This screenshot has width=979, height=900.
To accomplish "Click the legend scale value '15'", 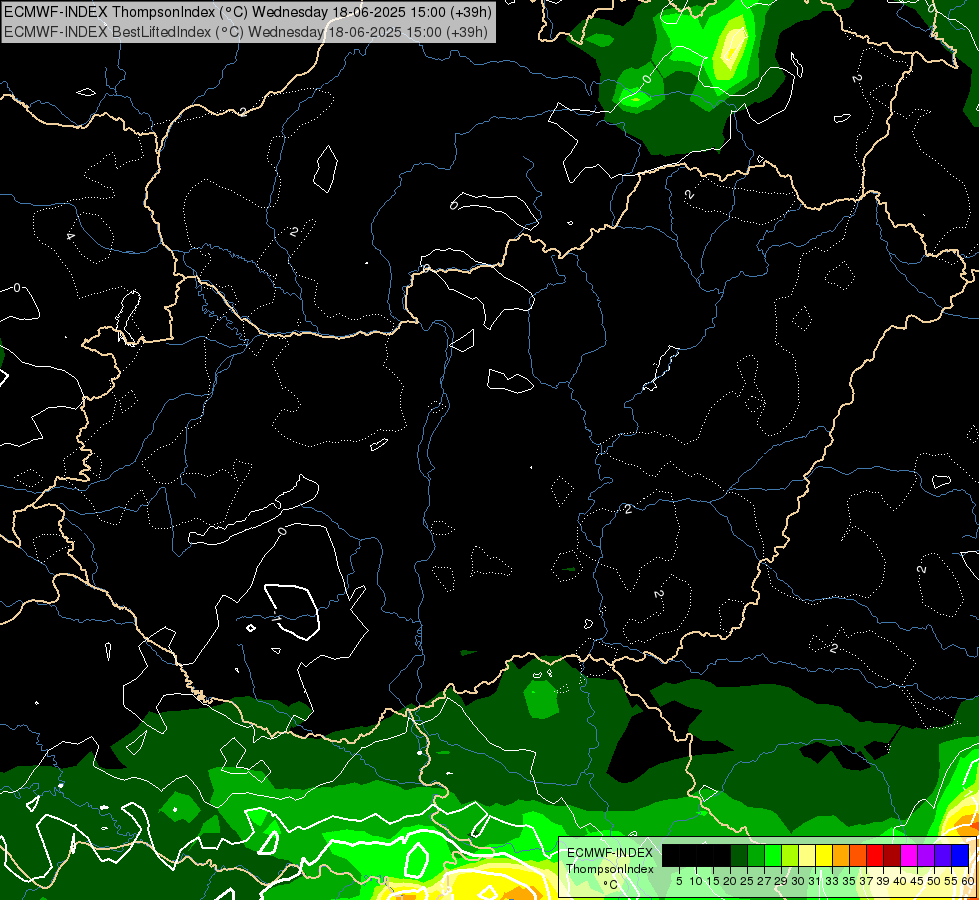I will click(713, 881).
